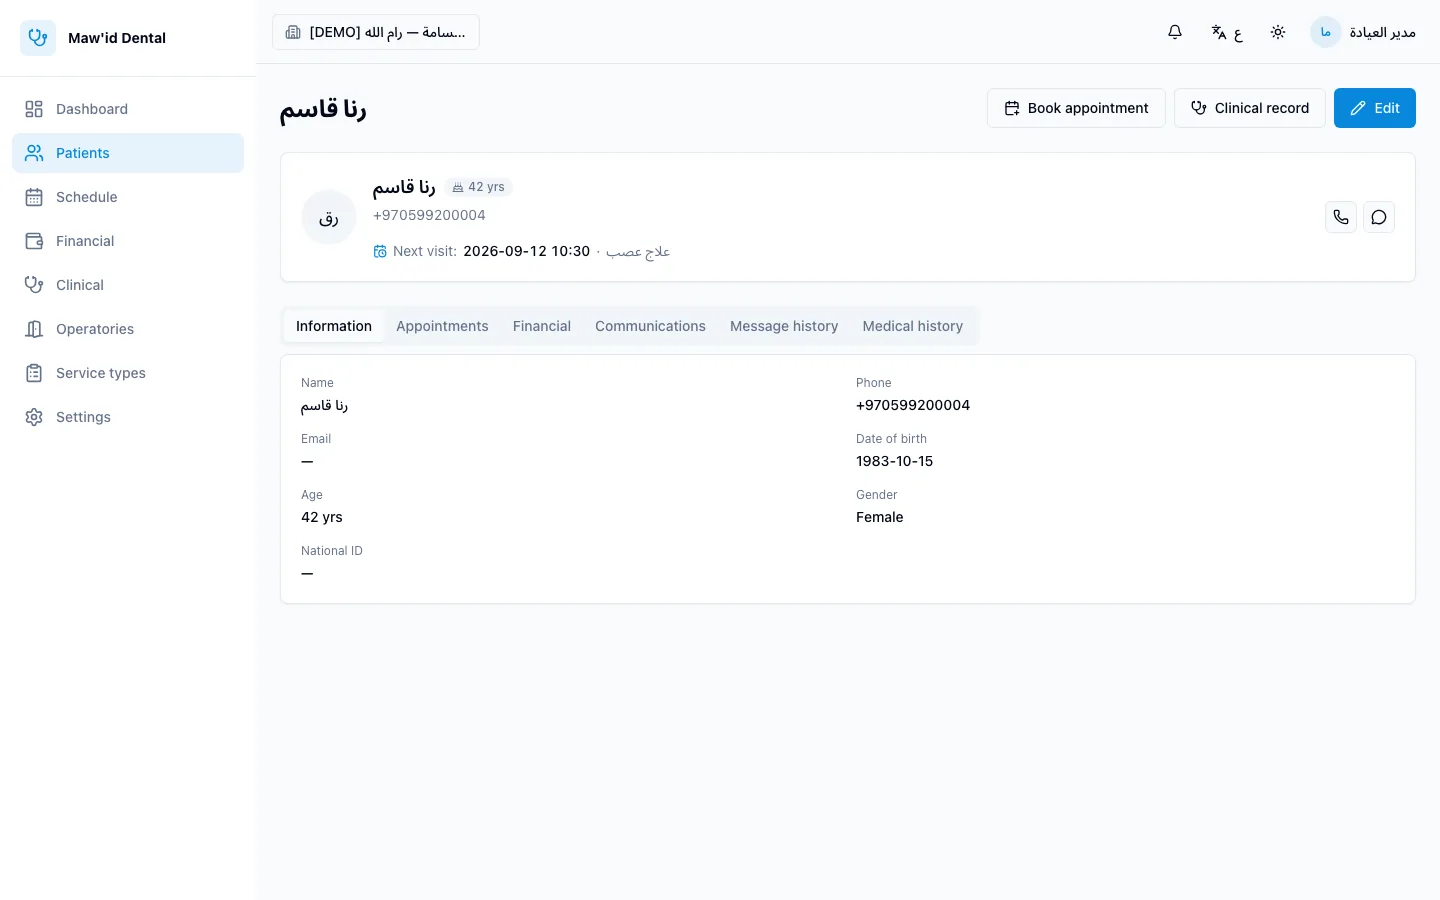
Task: Open the Clinical record button
Action: pyautogui.click(x=1250, y=108)
